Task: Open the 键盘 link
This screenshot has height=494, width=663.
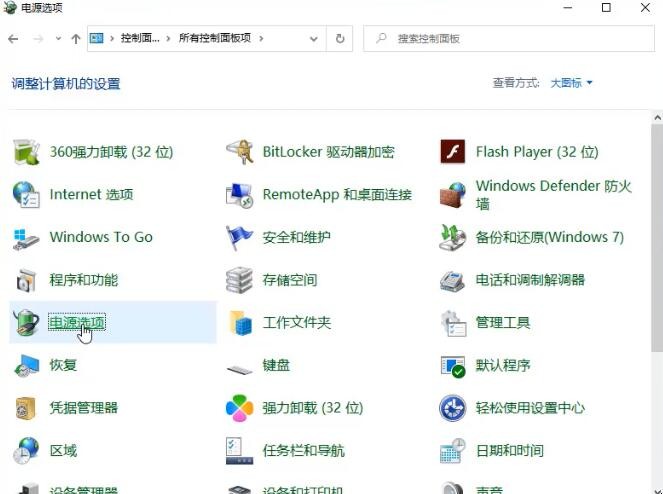Action: pyautogui.click(x=276, y=365)
